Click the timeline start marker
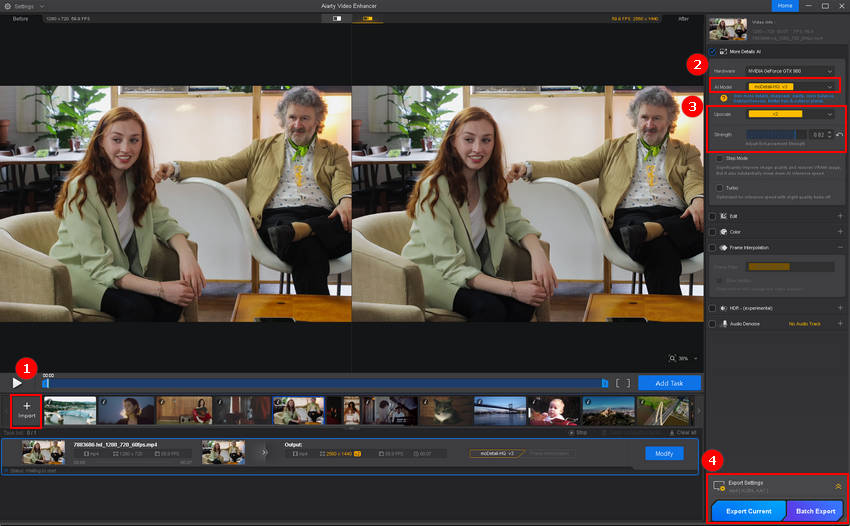 46,383
